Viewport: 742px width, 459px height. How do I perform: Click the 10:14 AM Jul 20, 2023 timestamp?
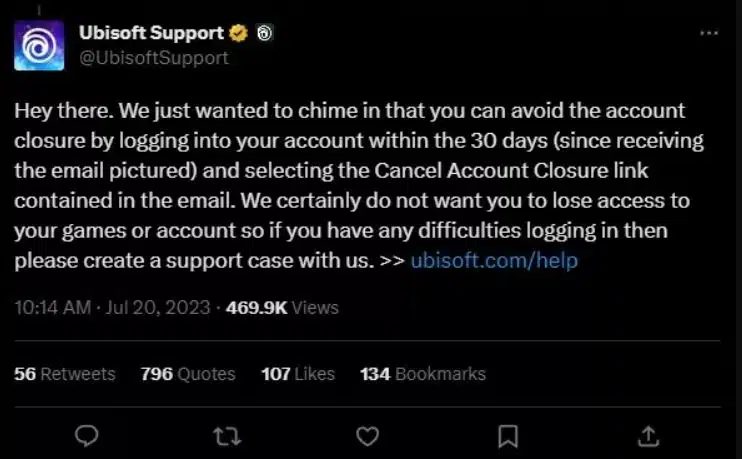coord(112,308)
